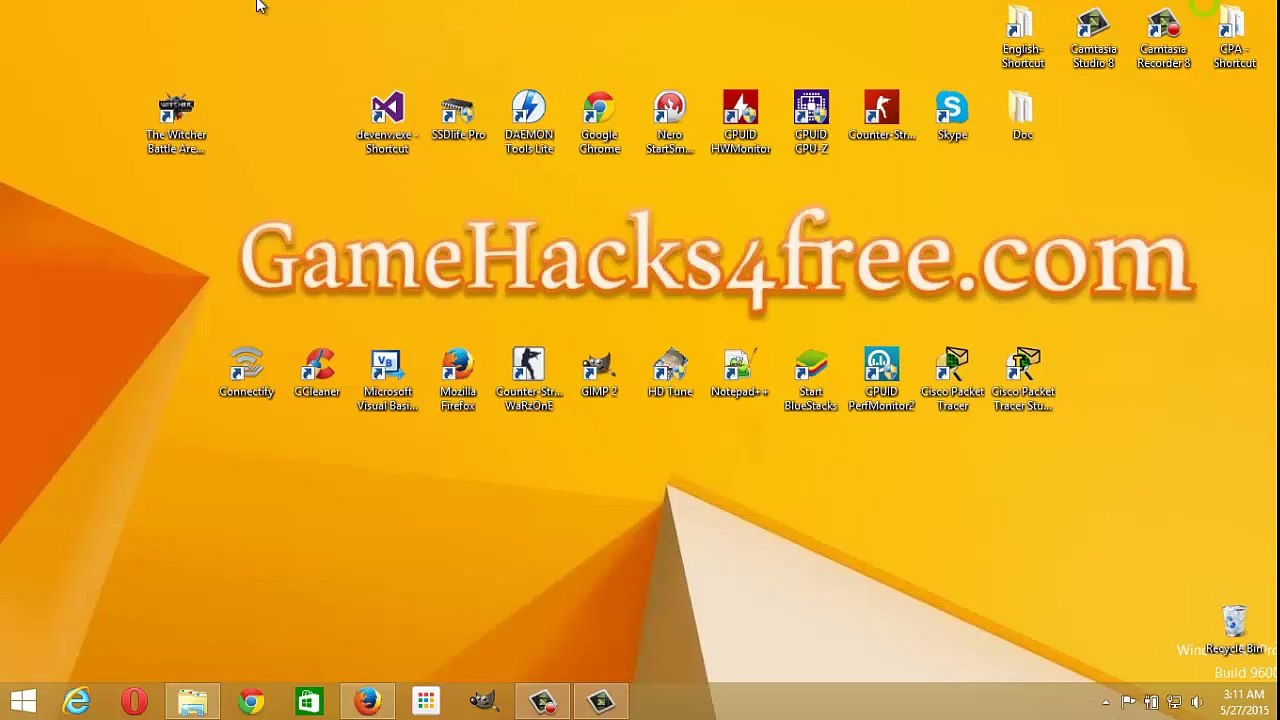This screenshot has width=1280, height=720.
Task: Select the Nero StartSmart desktop icon
Action: click(670, 124)
